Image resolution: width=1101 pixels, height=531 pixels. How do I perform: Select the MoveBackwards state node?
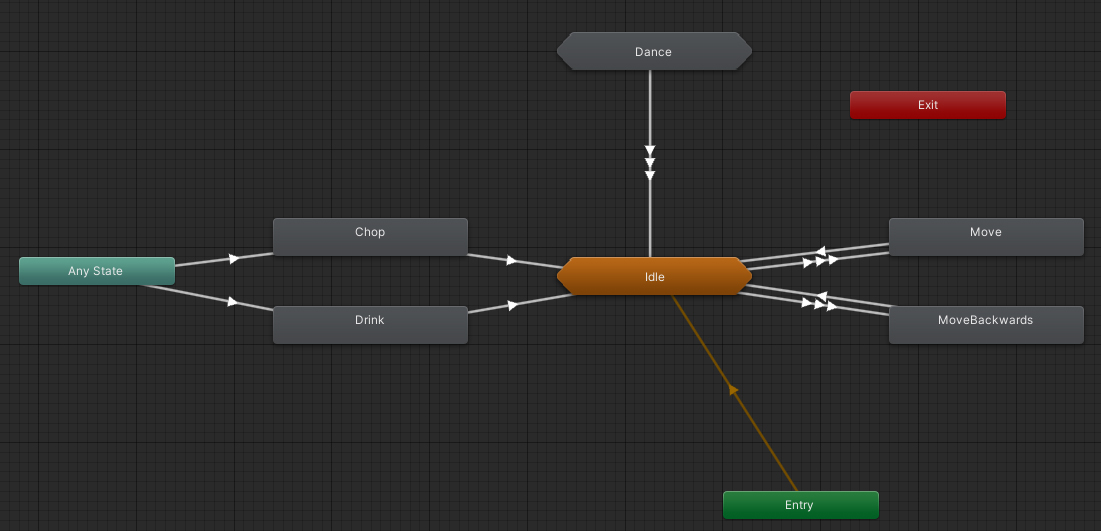coord(985,324)
